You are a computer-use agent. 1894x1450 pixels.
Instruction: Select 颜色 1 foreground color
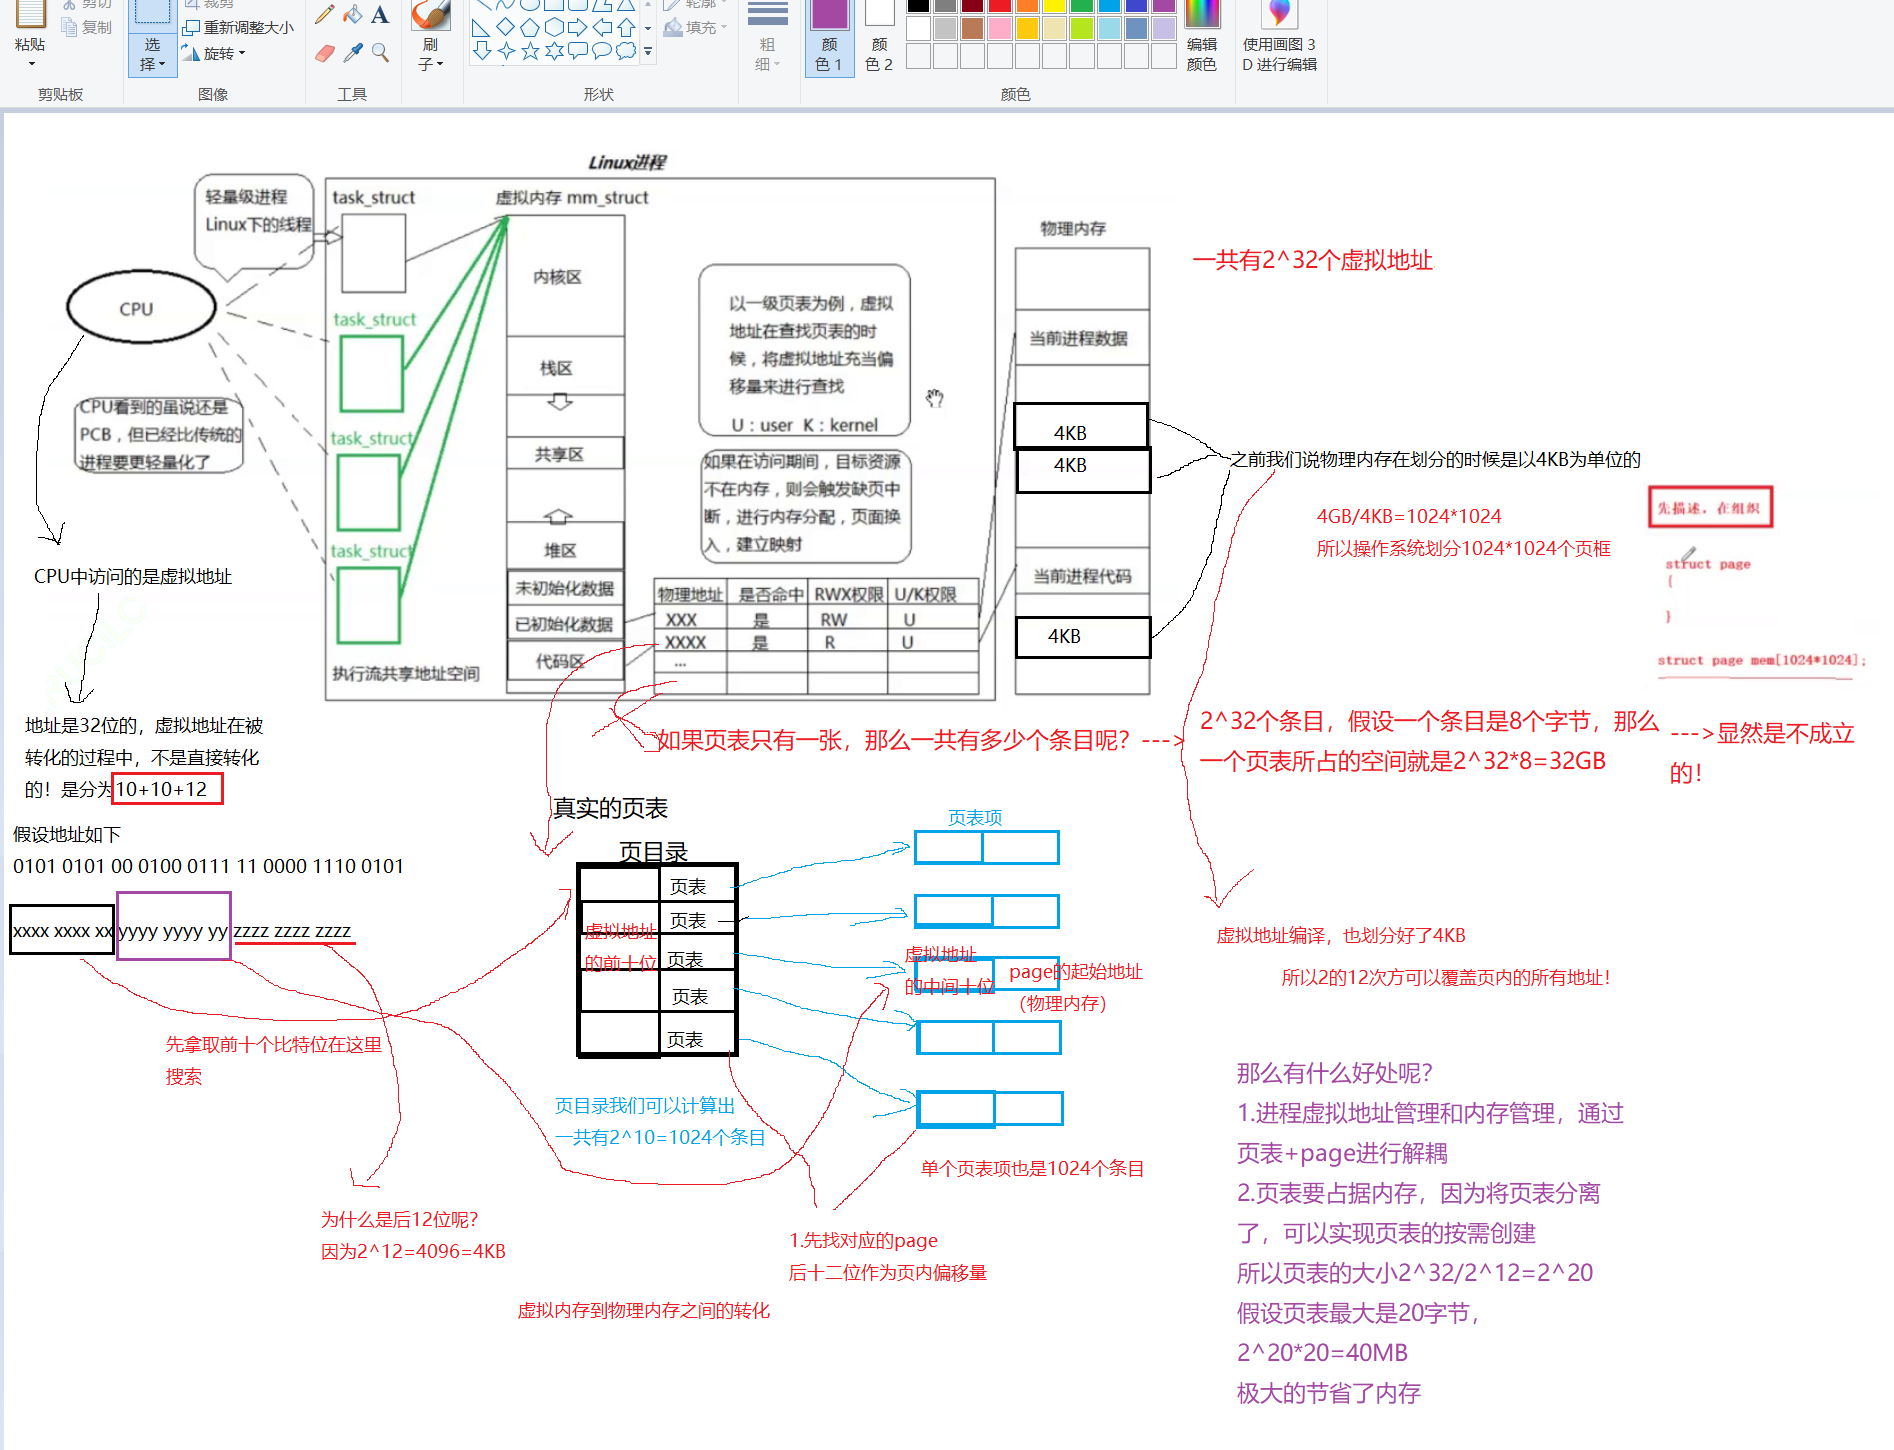[829, 38]
